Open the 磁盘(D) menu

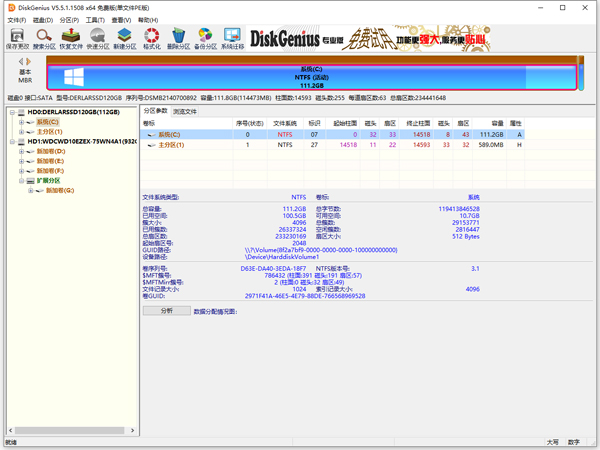43,20
